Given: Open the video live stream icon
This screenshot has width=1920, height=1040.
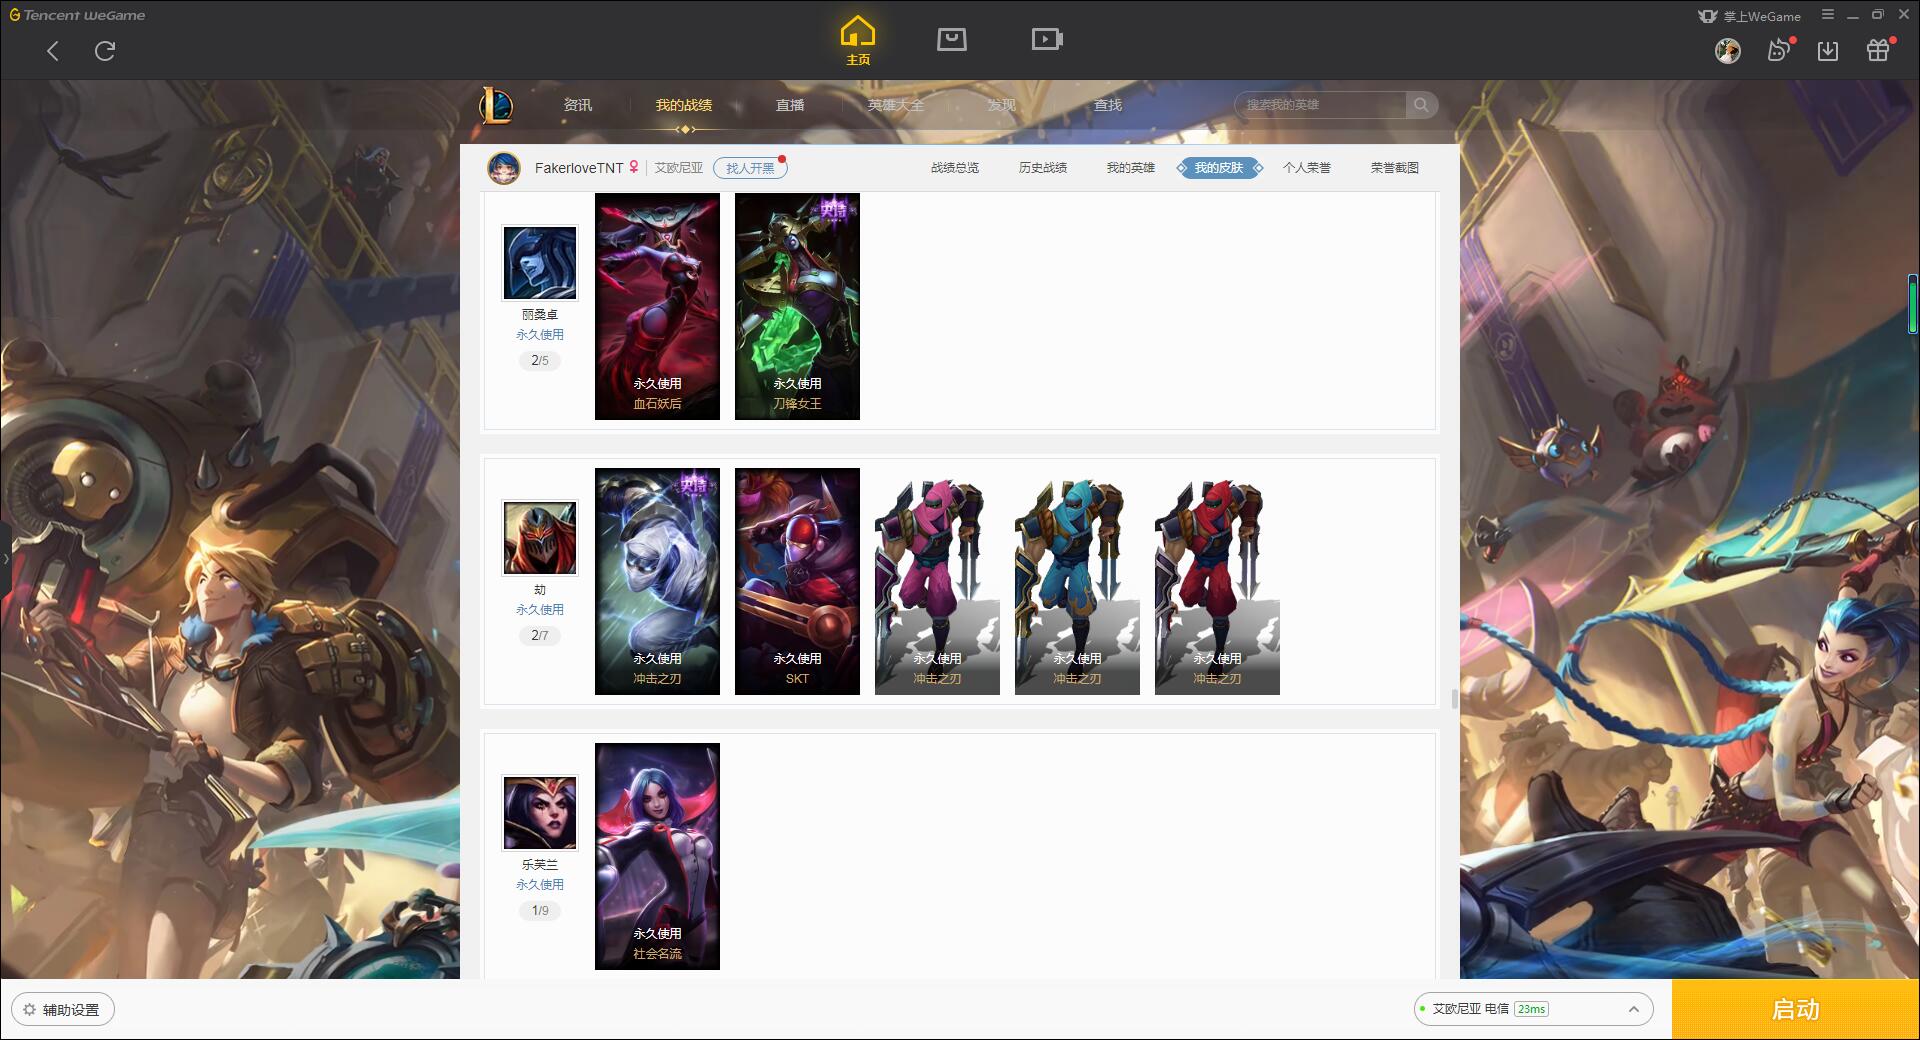Looking at the screenshot, I should click(x=1047, y=39).
